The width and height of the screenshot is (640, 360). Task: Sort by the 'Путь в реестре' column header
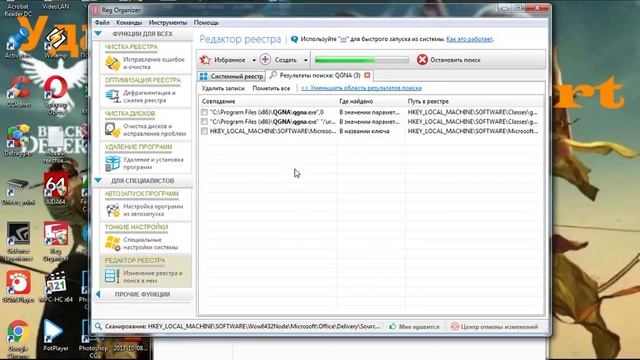click(474, 101)
